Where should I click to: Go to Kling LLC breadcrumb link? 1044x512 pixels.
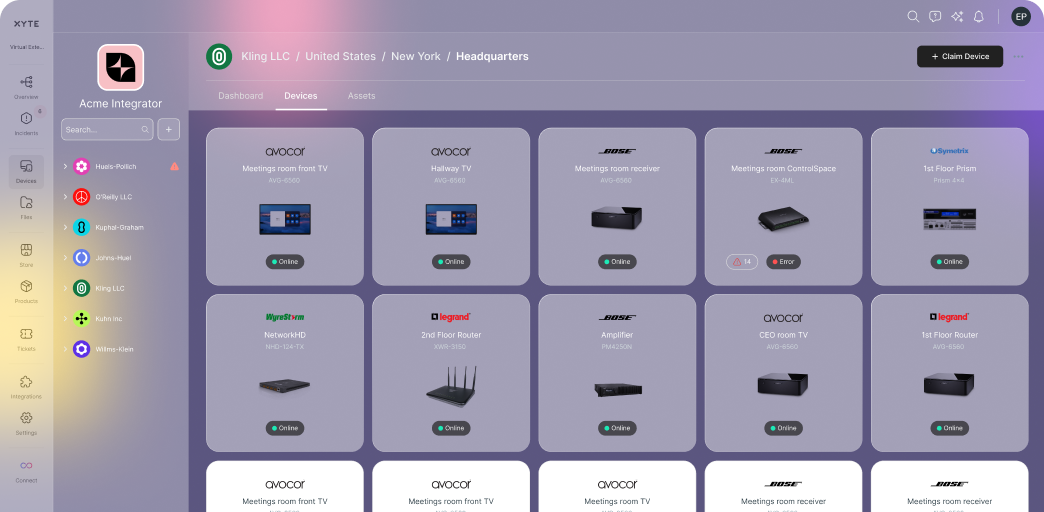(x=266, y=57)
